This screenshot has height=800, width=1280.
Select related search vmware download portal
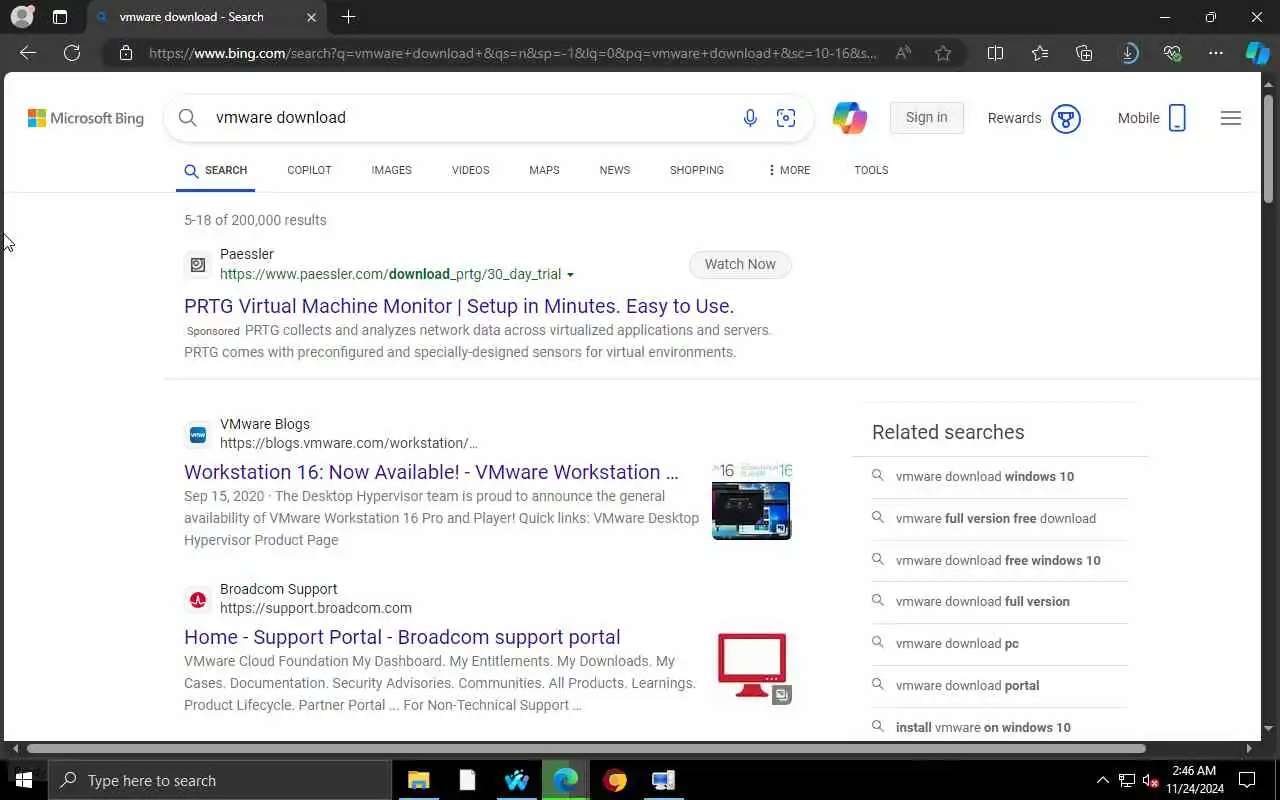click(x=967, y=686)
